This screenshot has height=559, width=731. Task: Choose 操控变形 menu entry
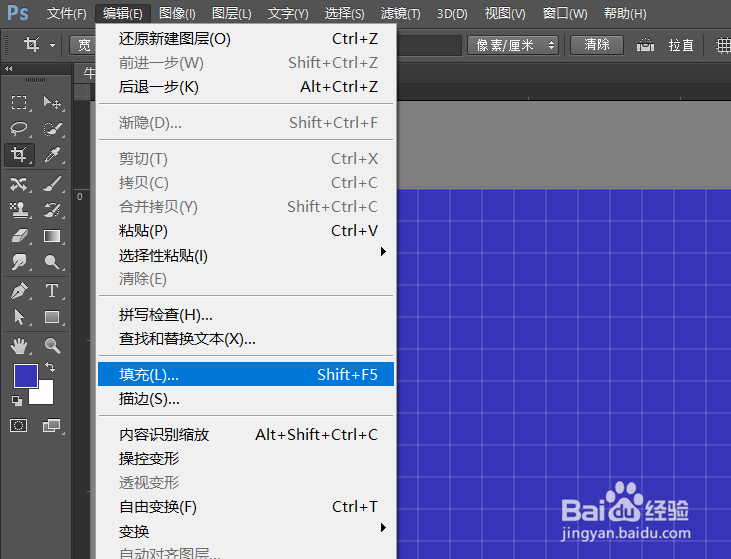click(245, 459)
